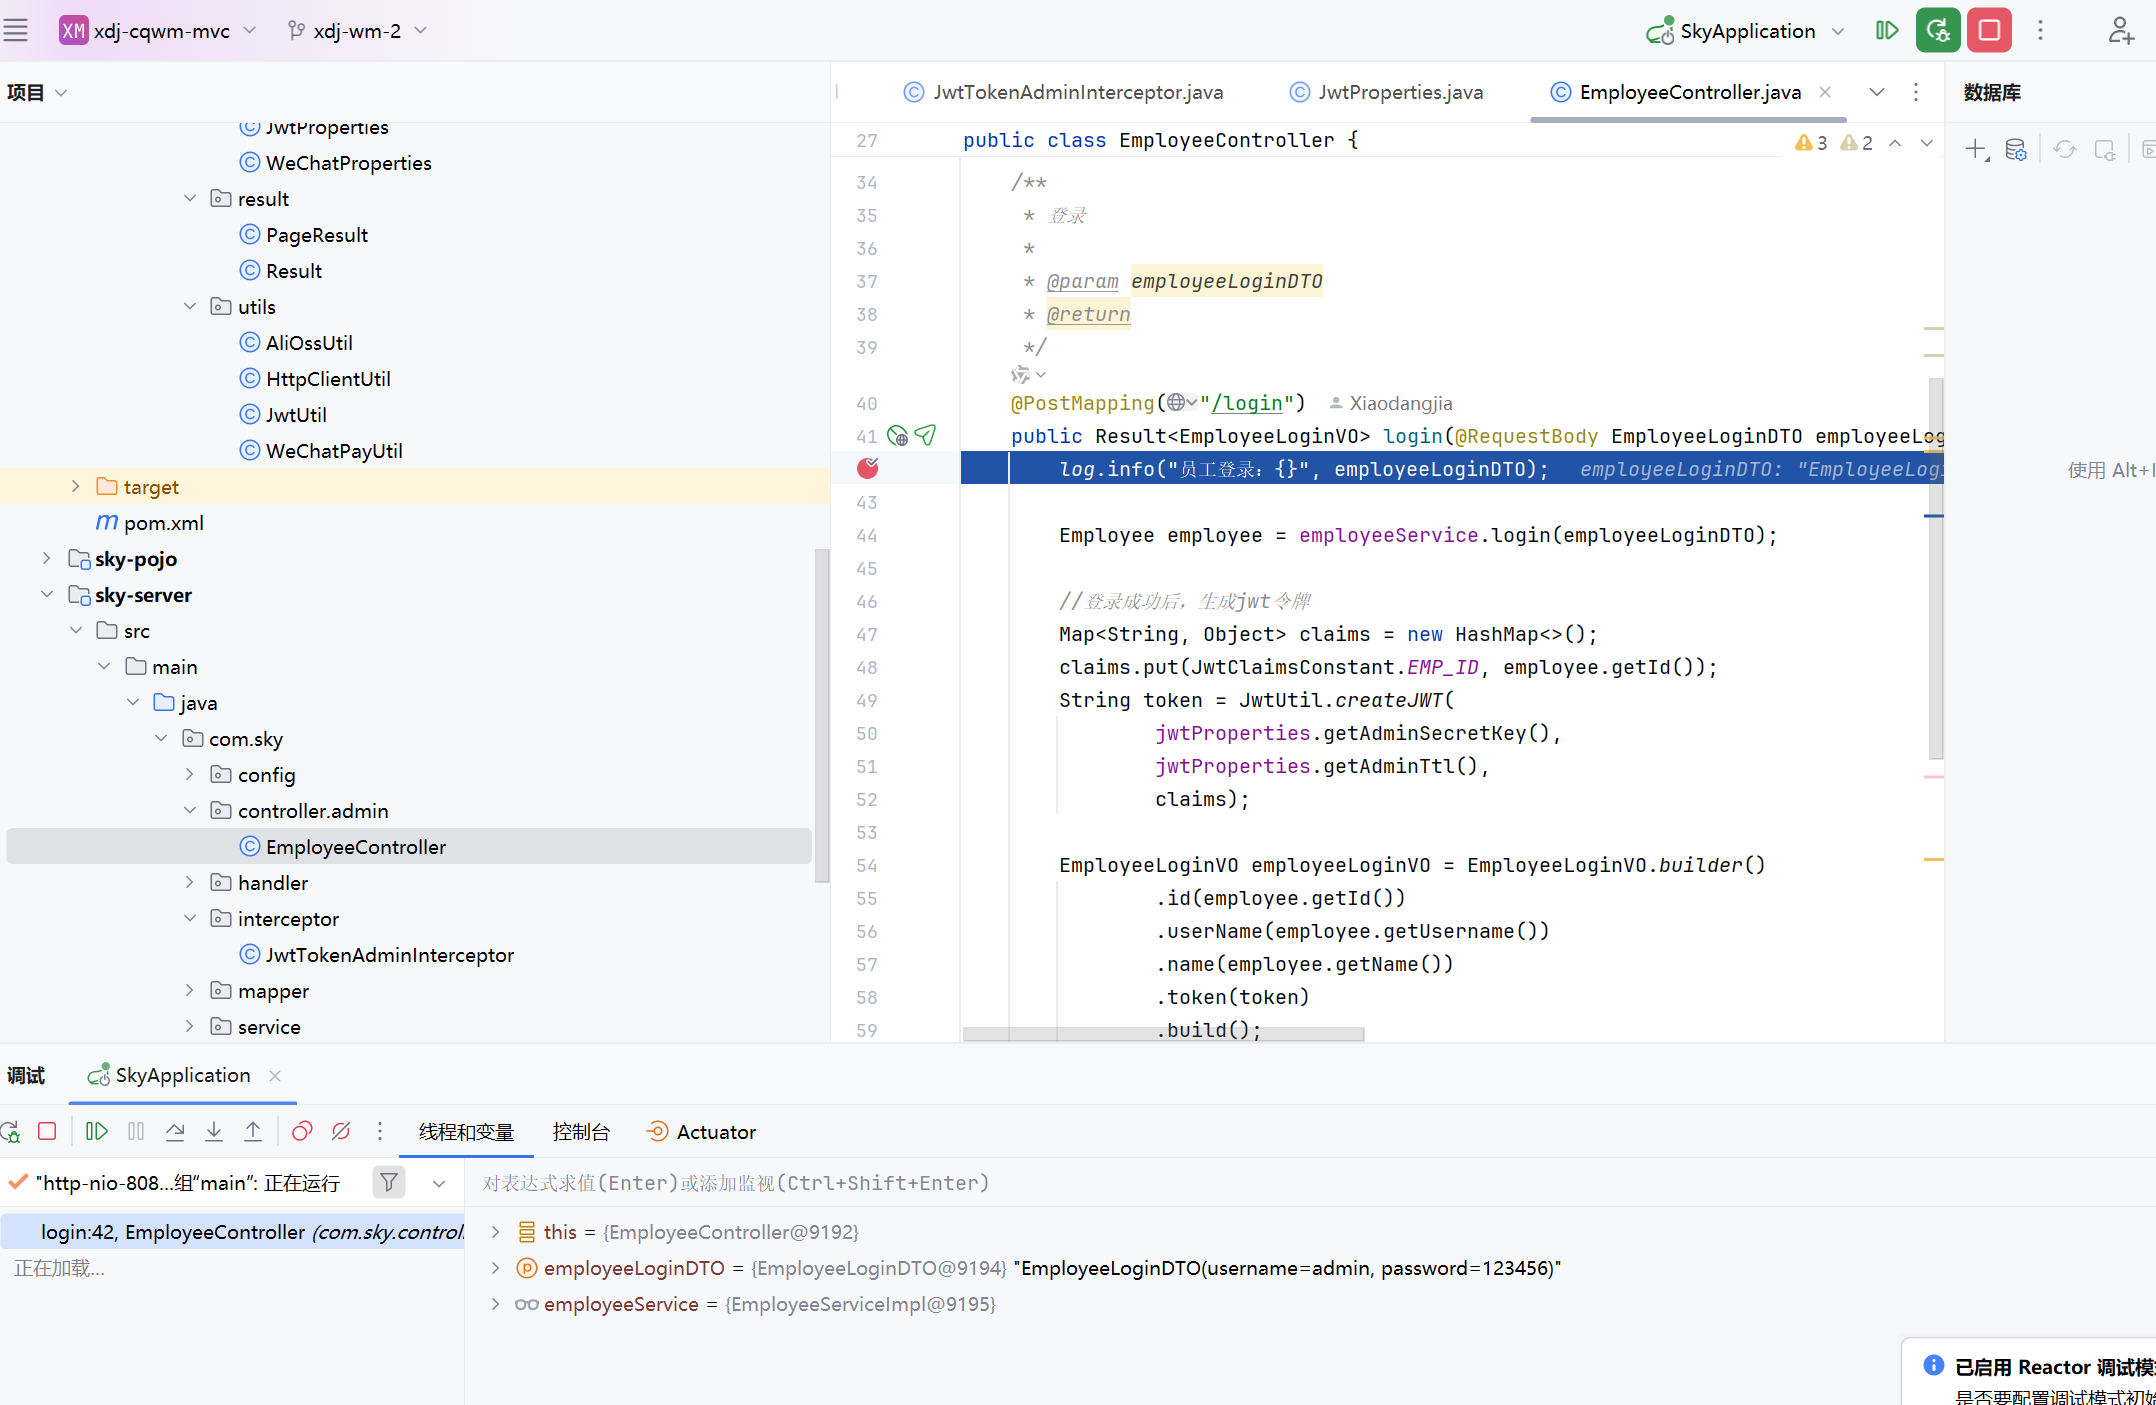Select EmployeeController in project tree
2156x1405 pixels.
click(355, 847)
